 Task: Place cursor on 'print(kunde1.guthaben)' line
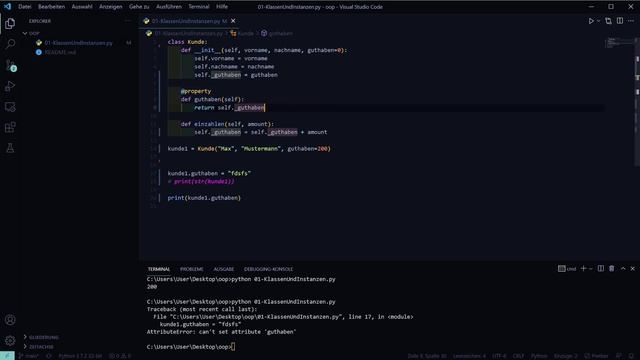204,198
